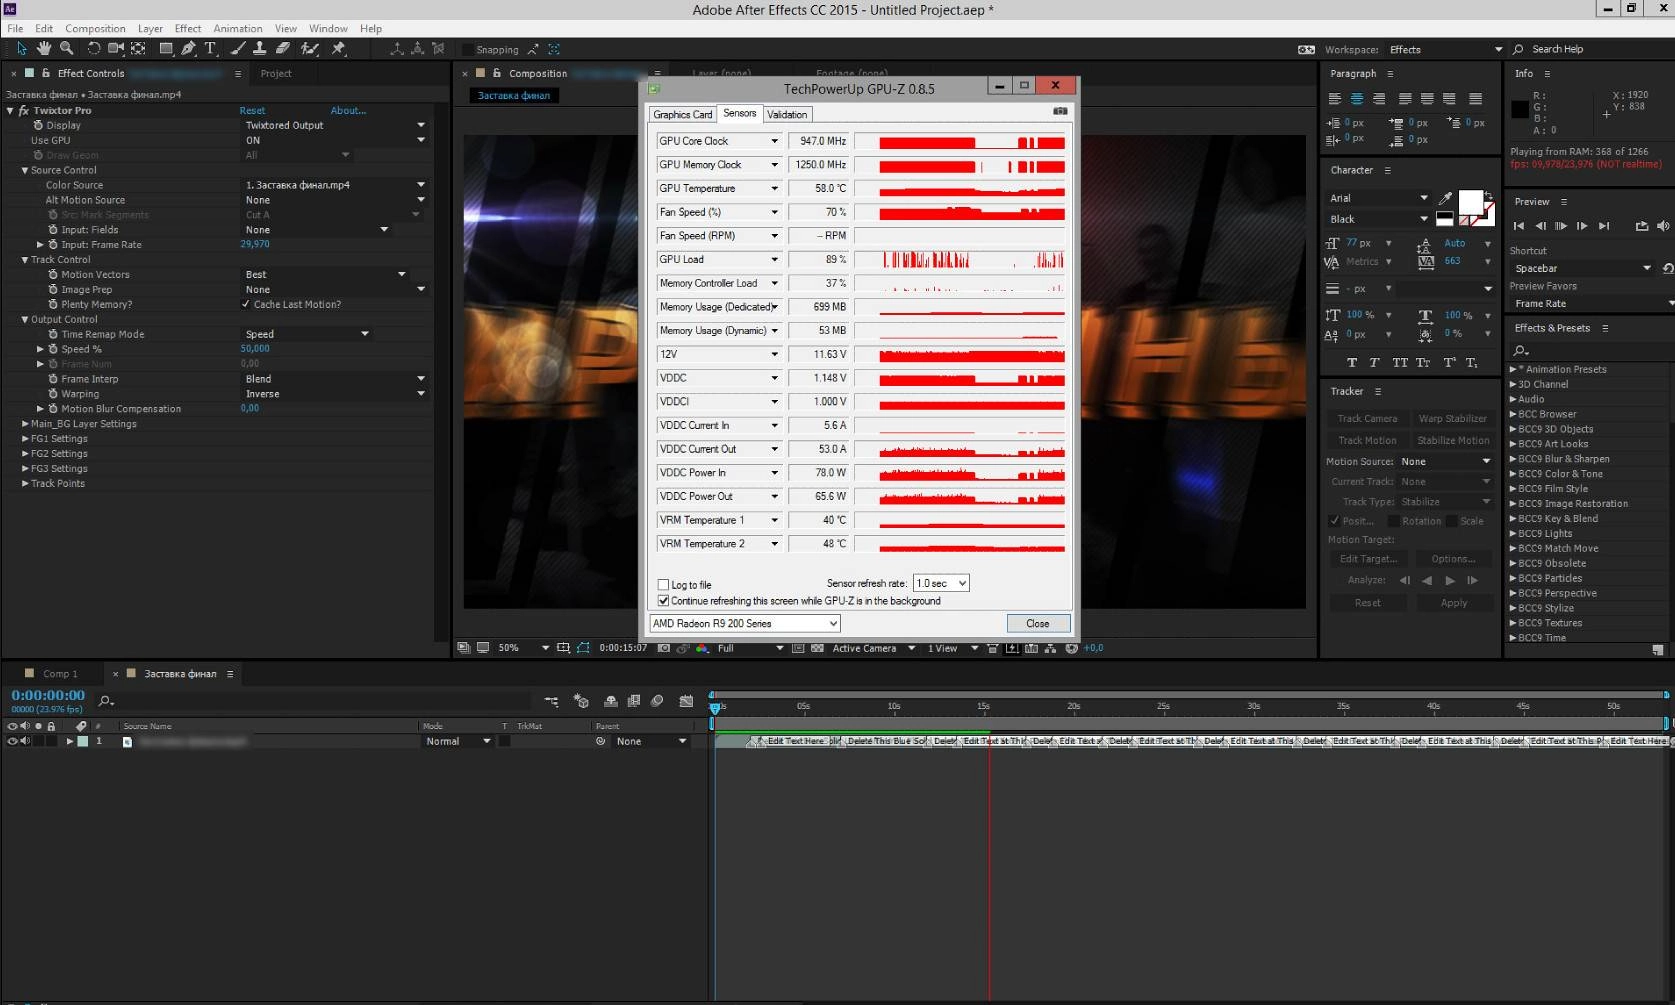1675x1005 pixels.
Task: Open Use GPU dropdown
Action: click(335, 140)
